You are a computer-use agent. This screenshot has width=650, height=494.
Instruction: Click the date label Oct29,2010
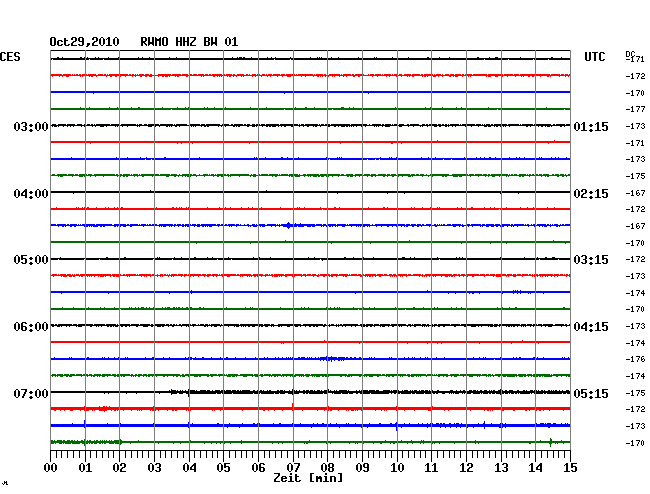coord(85,42)
